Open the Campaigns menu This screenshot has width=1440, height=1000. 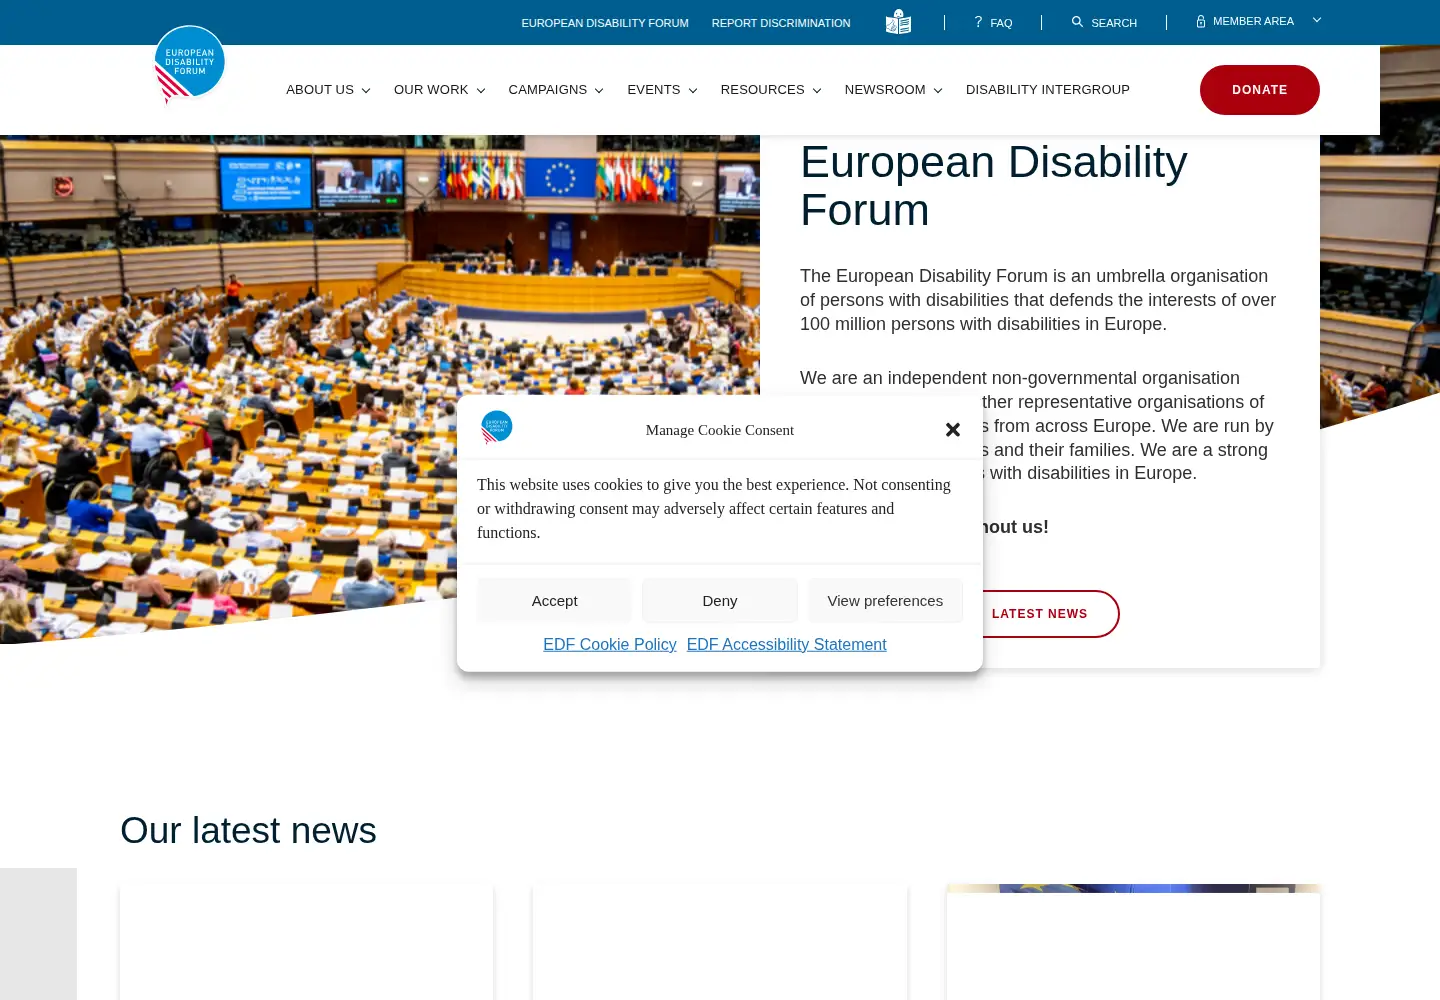[548, 90]
